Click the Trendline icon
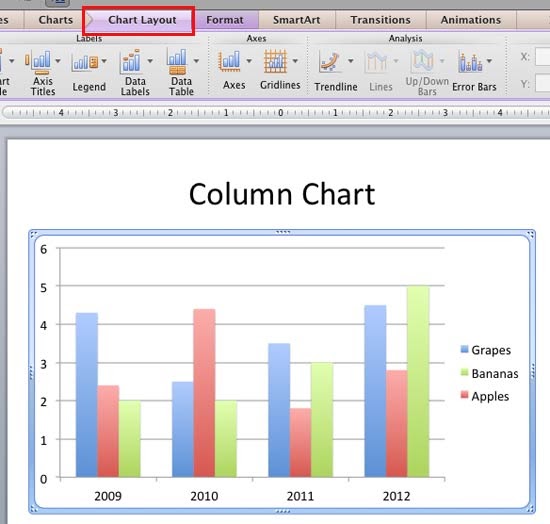Image resolution: width=550 pixels, height=524 pixels. click(329, 62)
